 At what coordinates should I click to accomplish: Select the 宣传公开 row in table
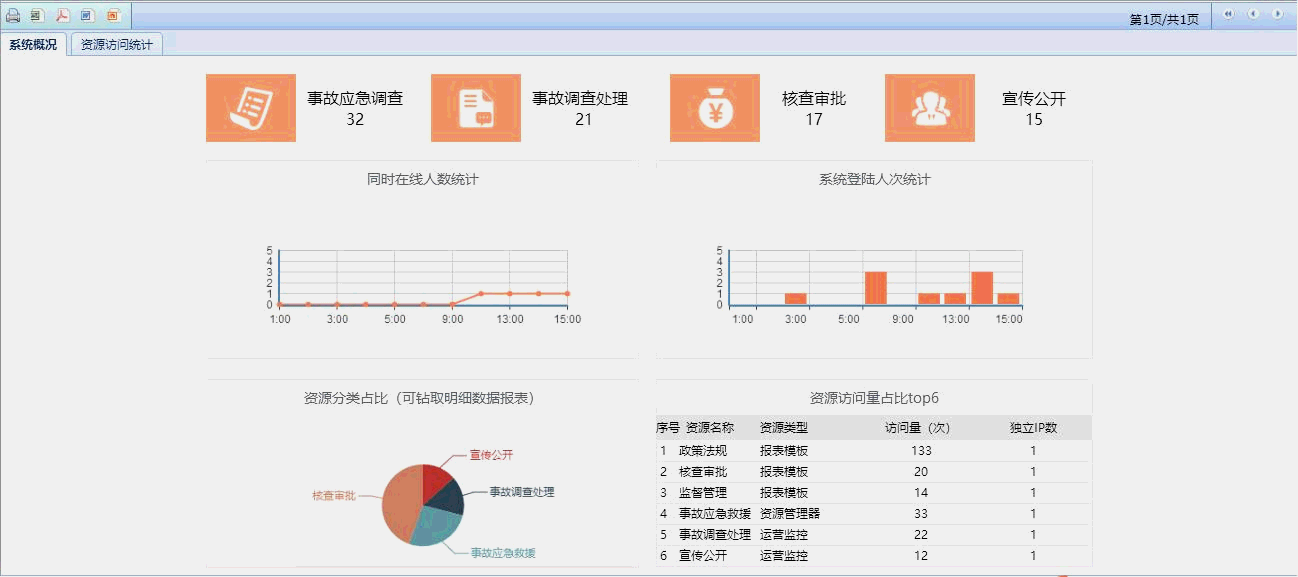(x=873, y=556)
